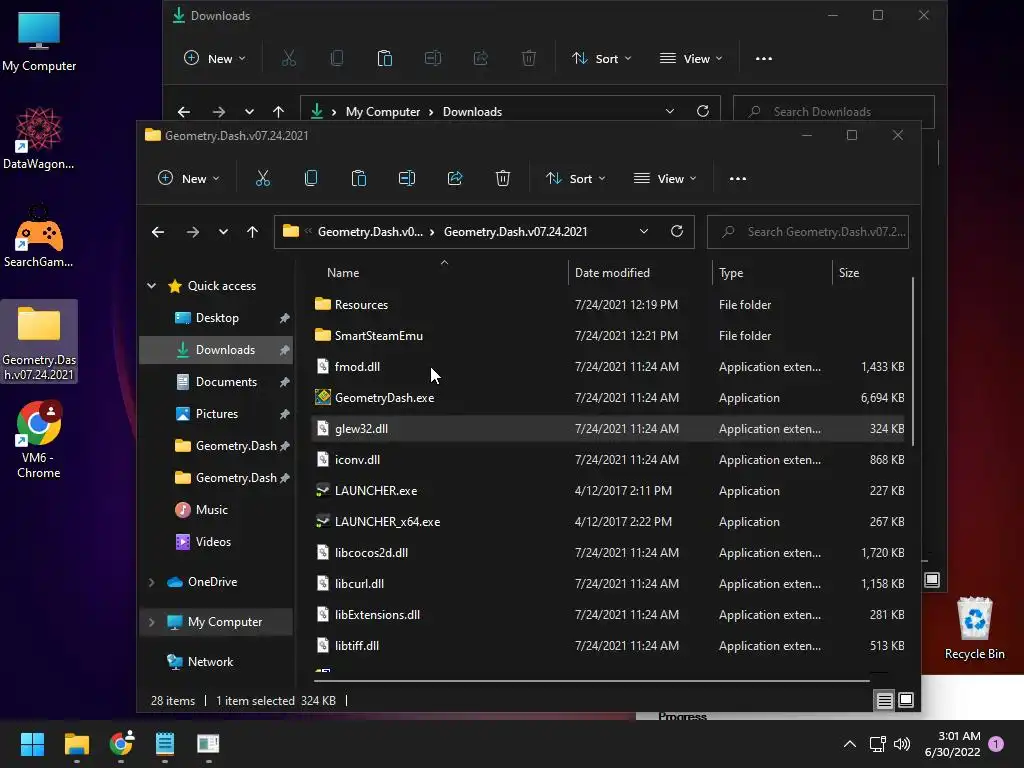Open the View dropdown in Geometry.Dash window
This screenshot has width=1024, height=768.
(x=665, y=178)
